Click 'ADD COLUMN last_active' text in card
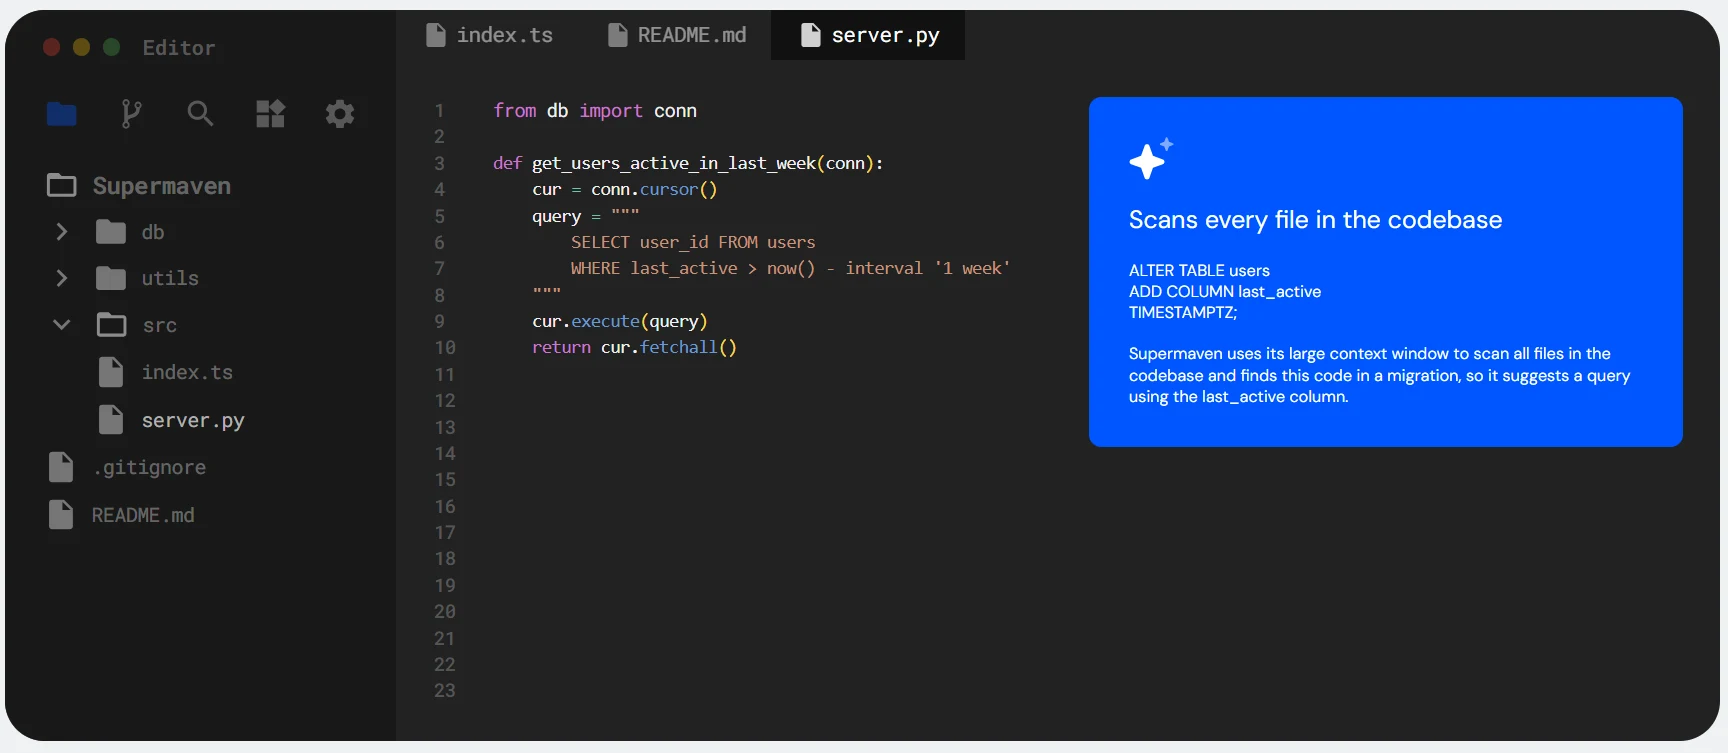Viewport: 1728px width, 753px height. (x=1225, y=291)
